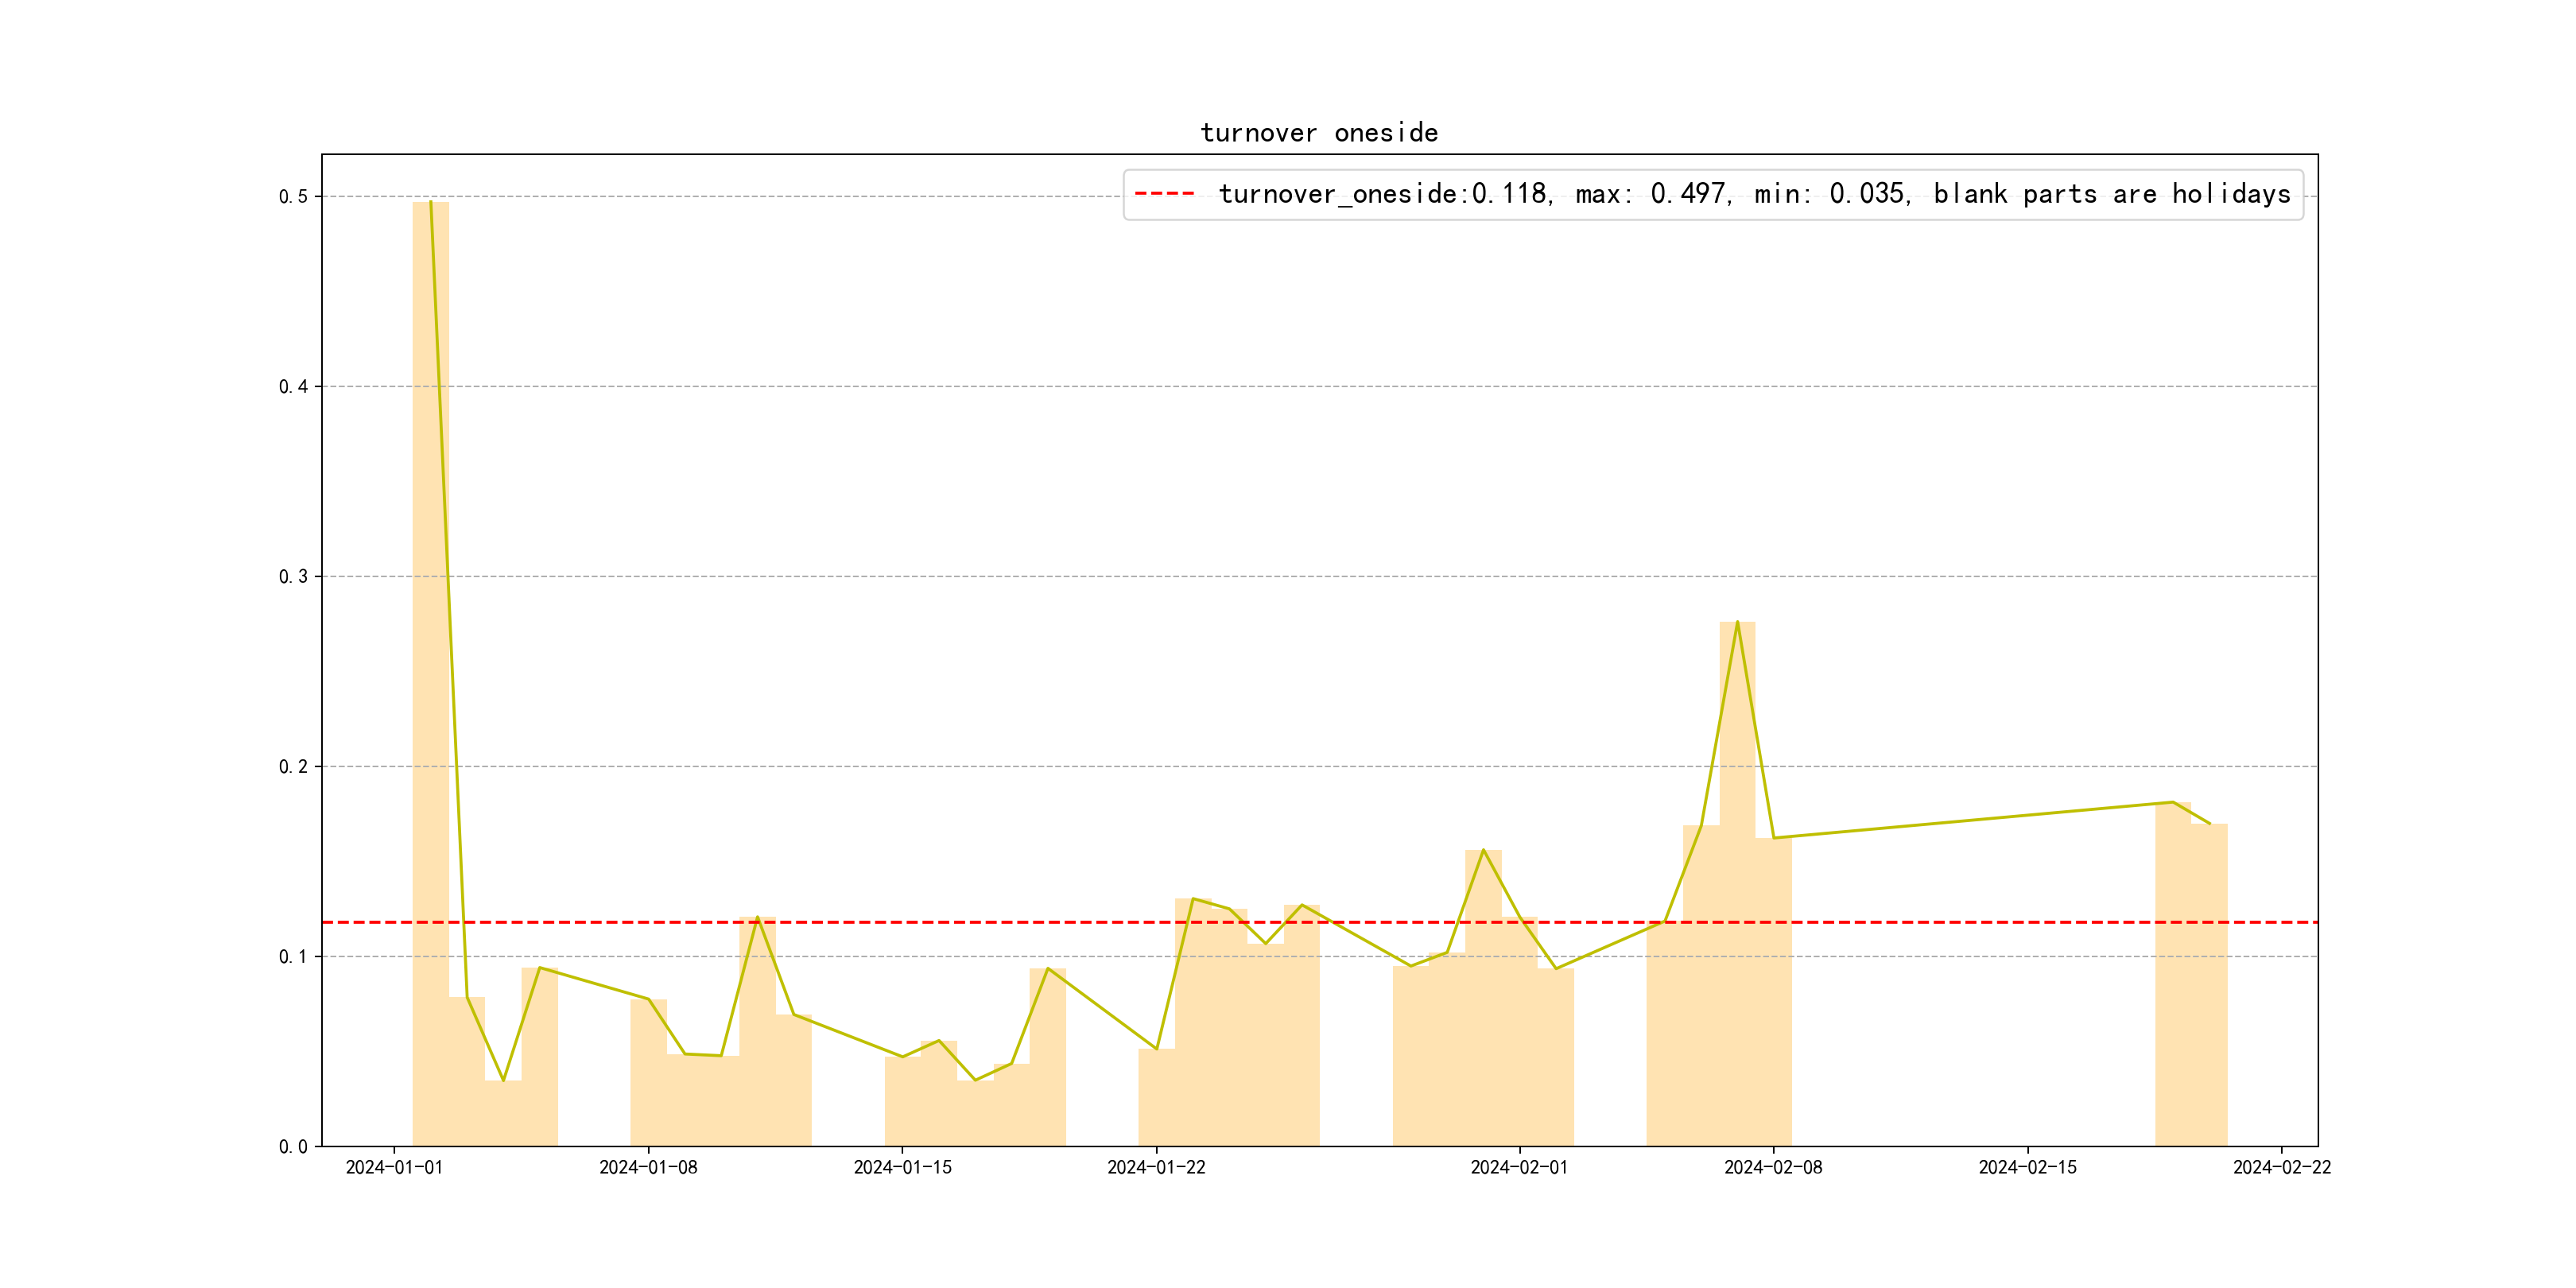Click the x-axis label 2024-02-22
The height and width of the screenshot is (1288, 2576).
point(2281,1168)
